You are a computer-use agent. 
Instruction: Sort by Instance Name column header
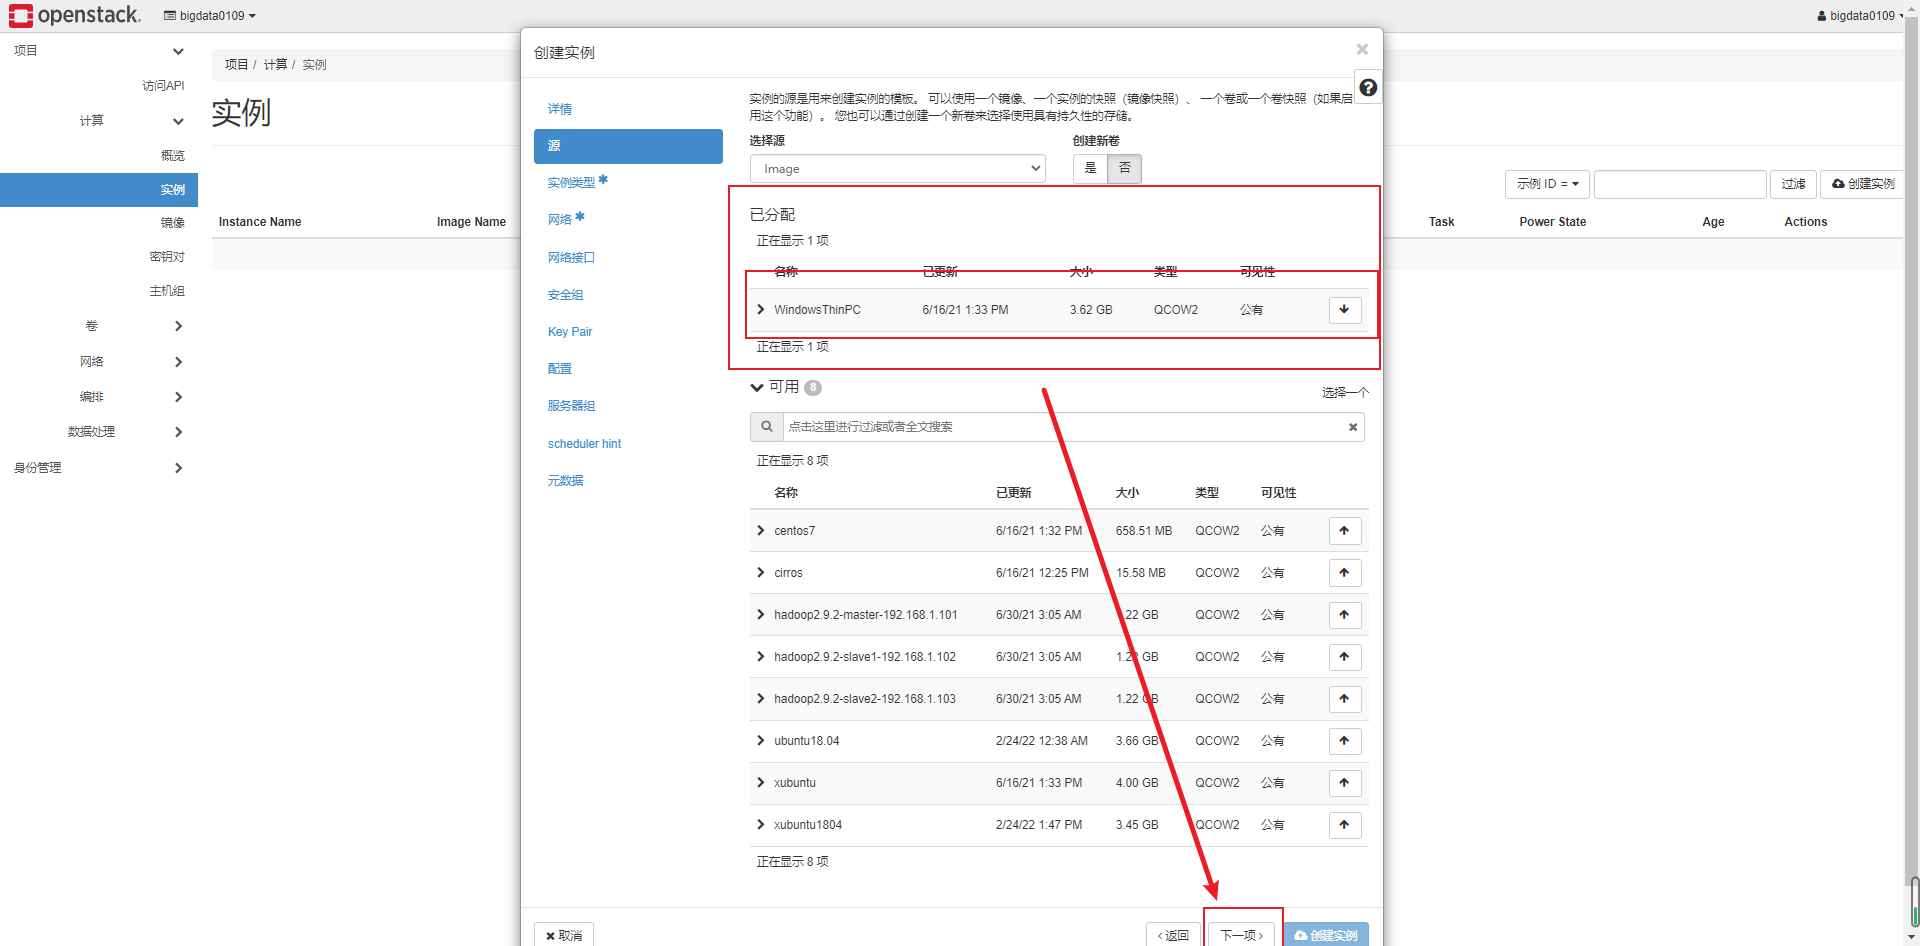[260, 222]
